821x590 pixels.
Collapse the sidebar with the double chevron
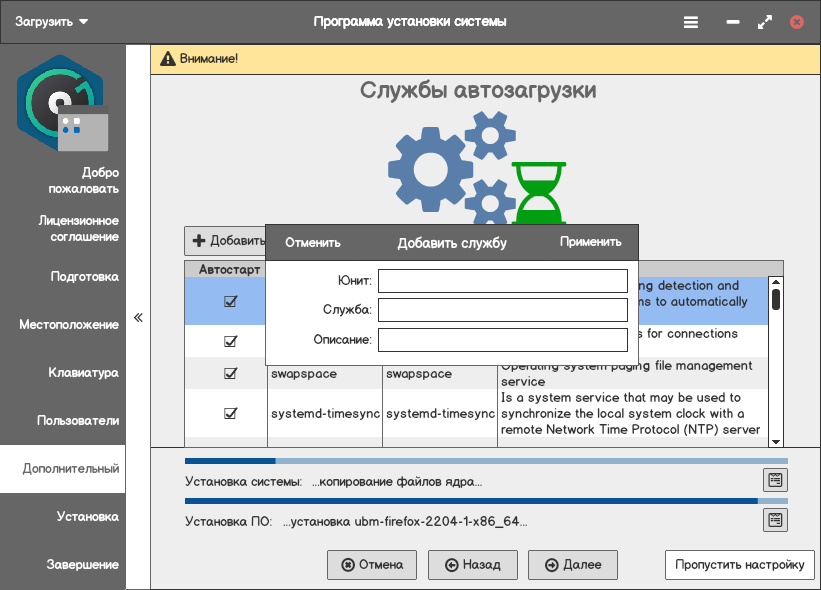click(x=138, y=318)
